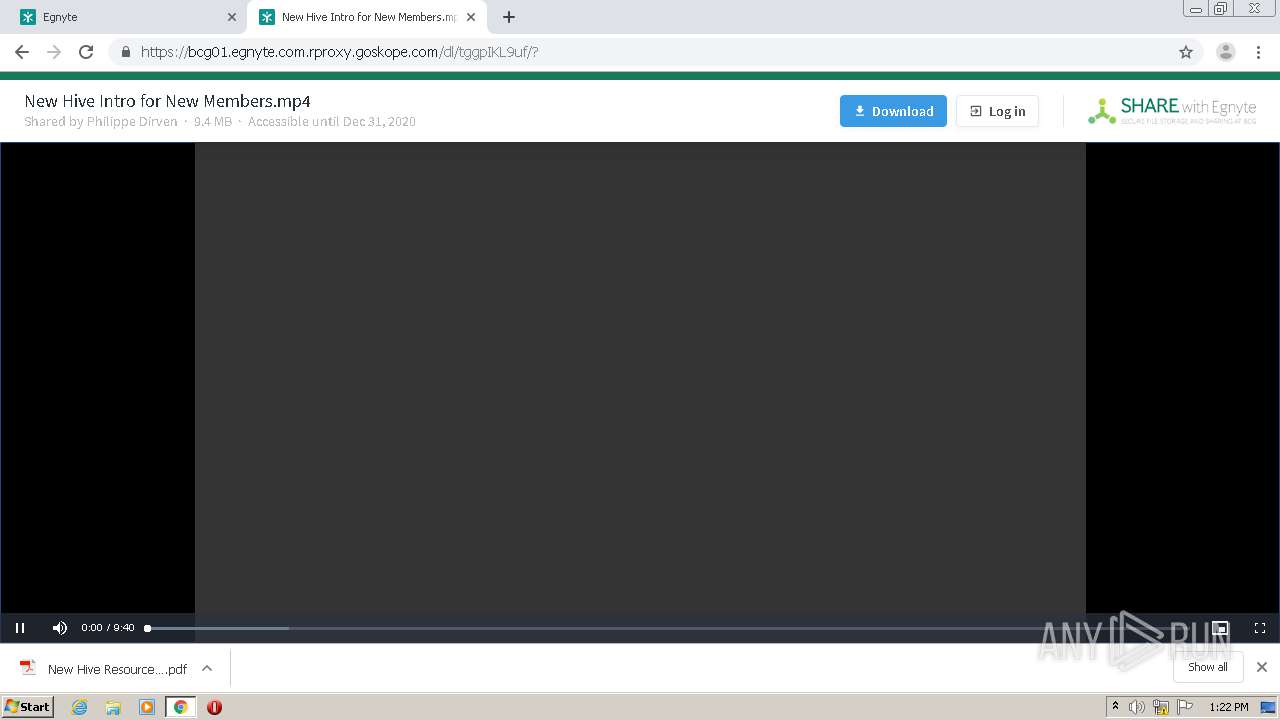This screenshot has height=720, width=1280.
Task: Open the red antivirus taskbar icon
Action: click(214, 707)
